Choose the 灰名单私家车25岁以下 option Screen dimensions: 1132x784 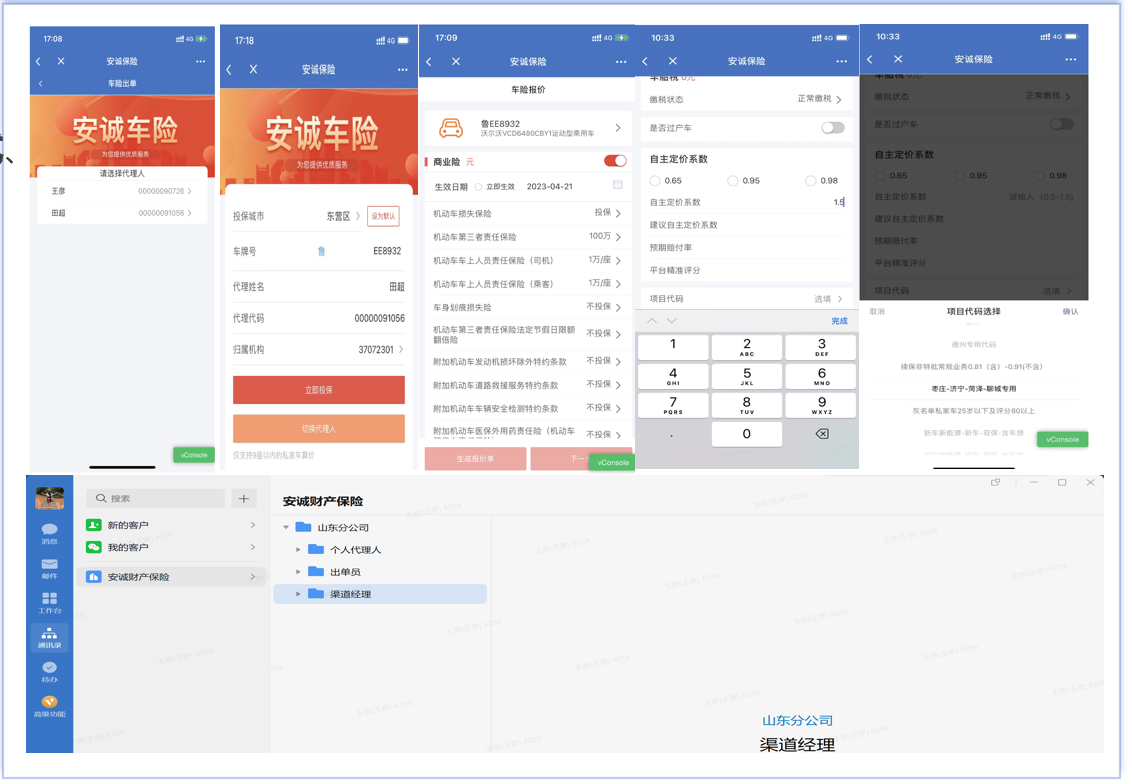pyautogui.click(x=973, y=411)
